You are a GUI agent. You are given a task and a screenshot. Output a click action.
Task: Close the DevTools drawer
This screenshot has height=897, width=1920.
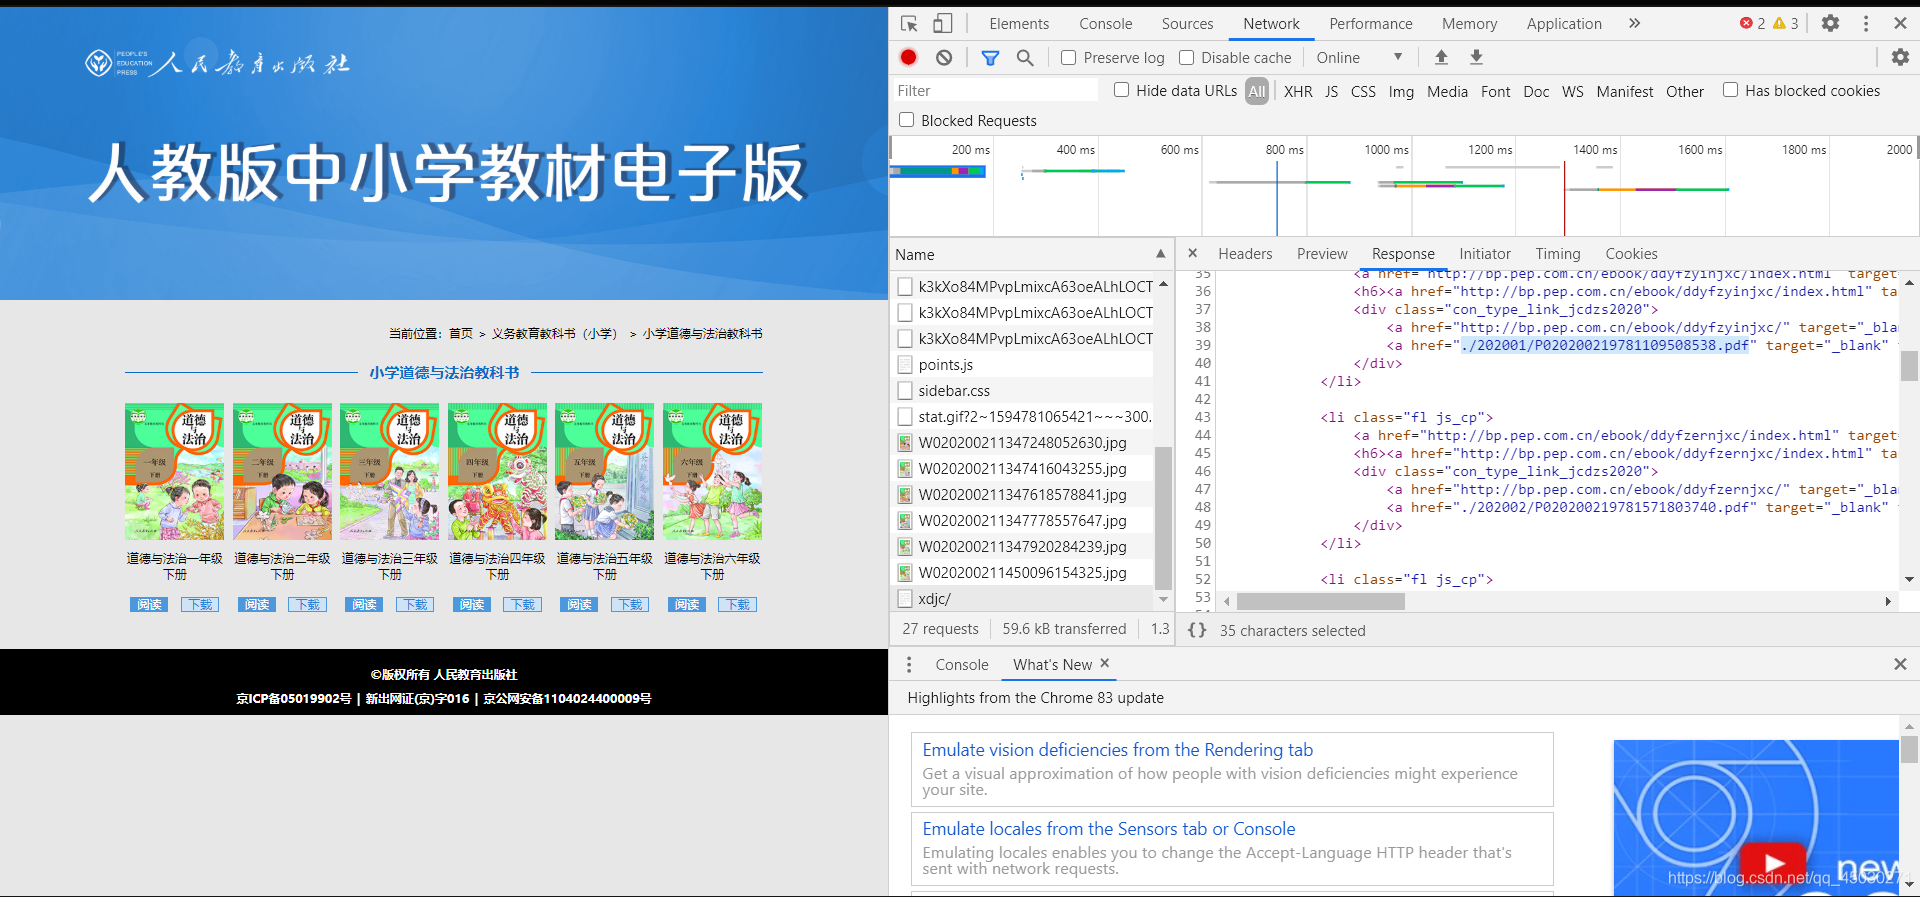coord(1900,664)
